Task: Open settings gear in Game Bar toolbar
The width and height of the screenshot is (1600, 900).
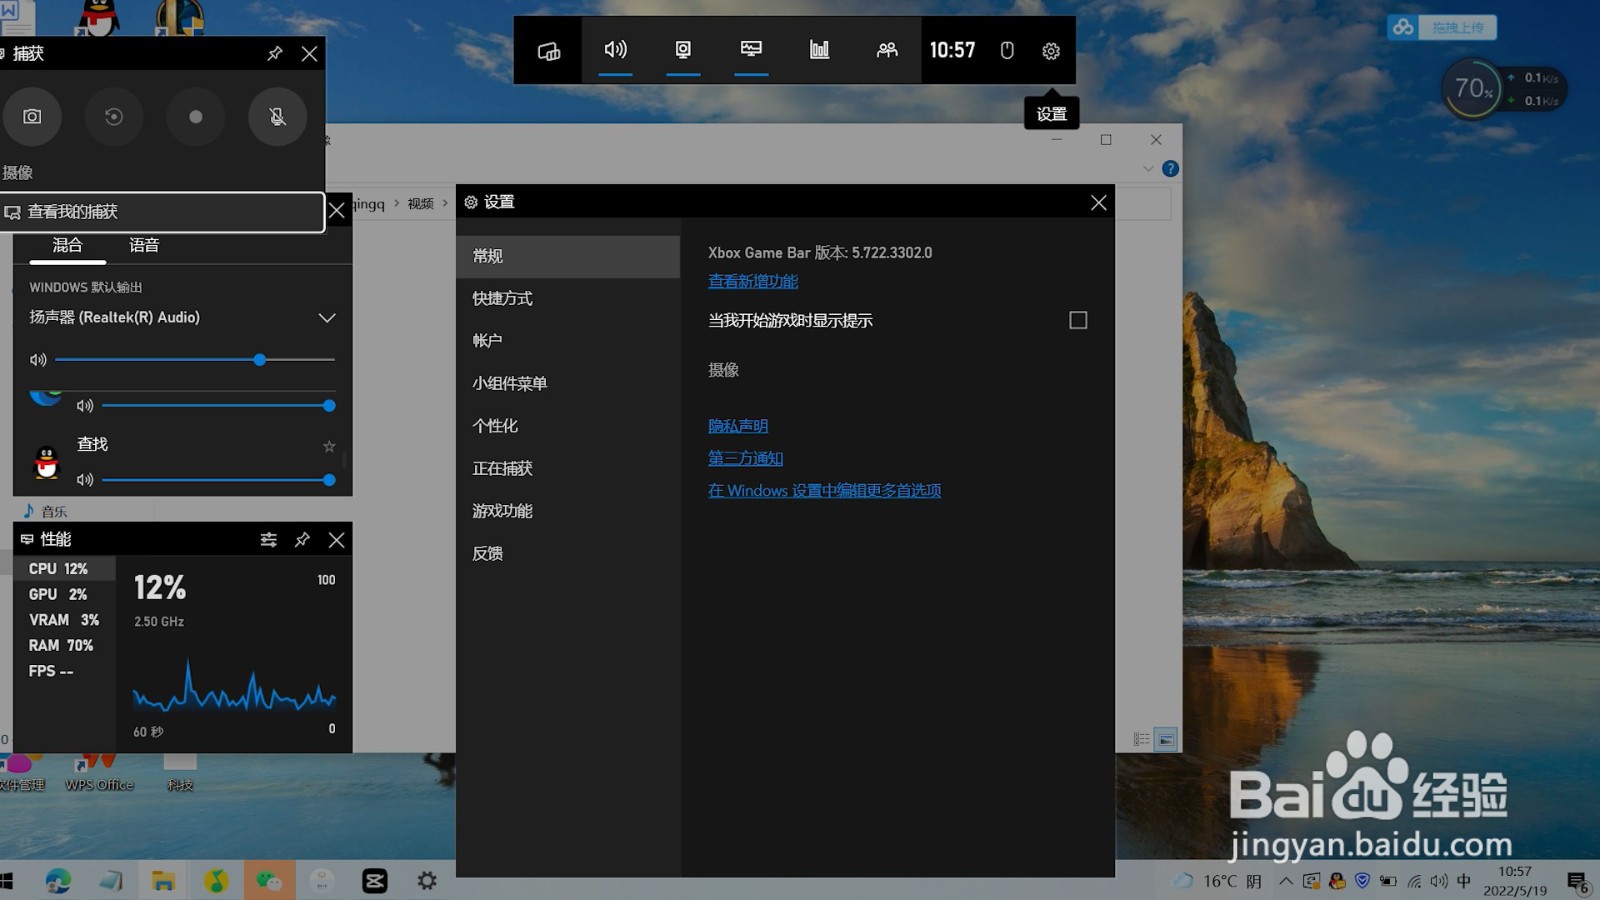Action: 1051,51
